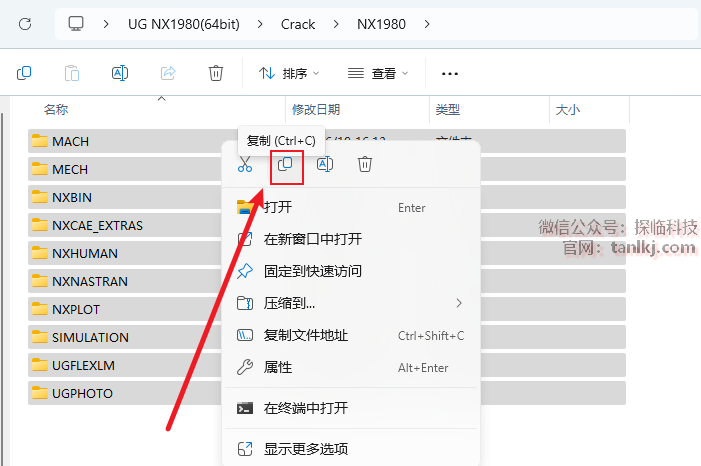Select the NXBIN folder icon
The width and height of the screenshot is (701, 466).
[40, 197]
